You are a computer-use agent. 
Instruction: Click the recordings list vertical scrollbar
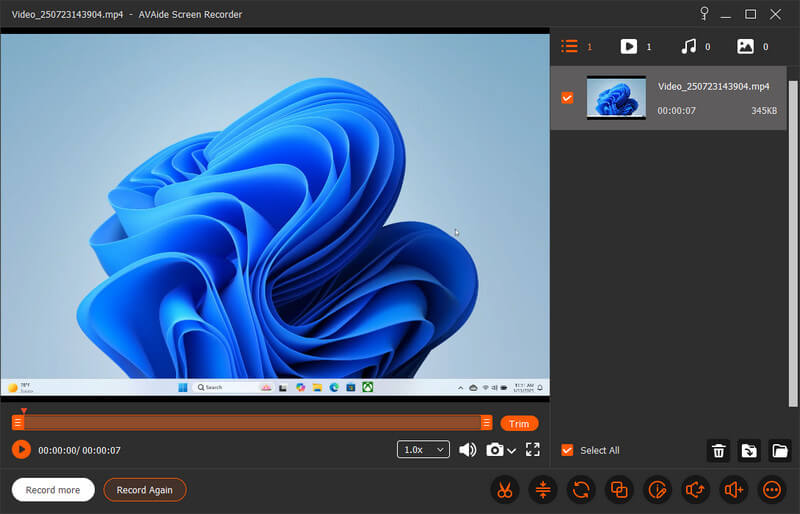point(792,243)
